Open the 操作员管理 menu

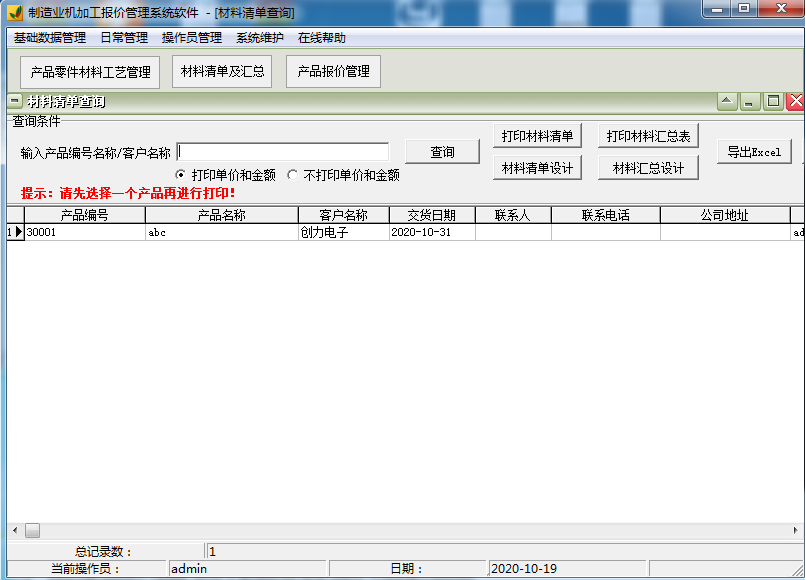point(192,38)
